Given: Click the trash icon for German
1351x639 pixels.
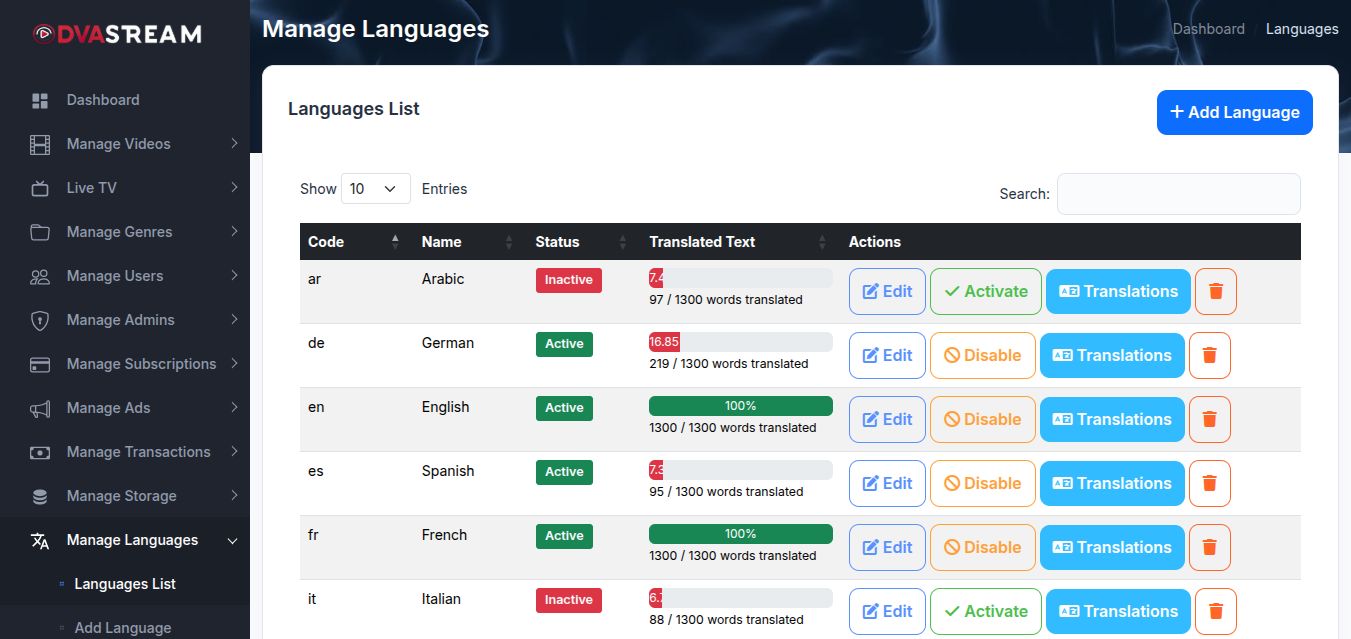Looking at the screenshot, I should [x=1209, y=356].
